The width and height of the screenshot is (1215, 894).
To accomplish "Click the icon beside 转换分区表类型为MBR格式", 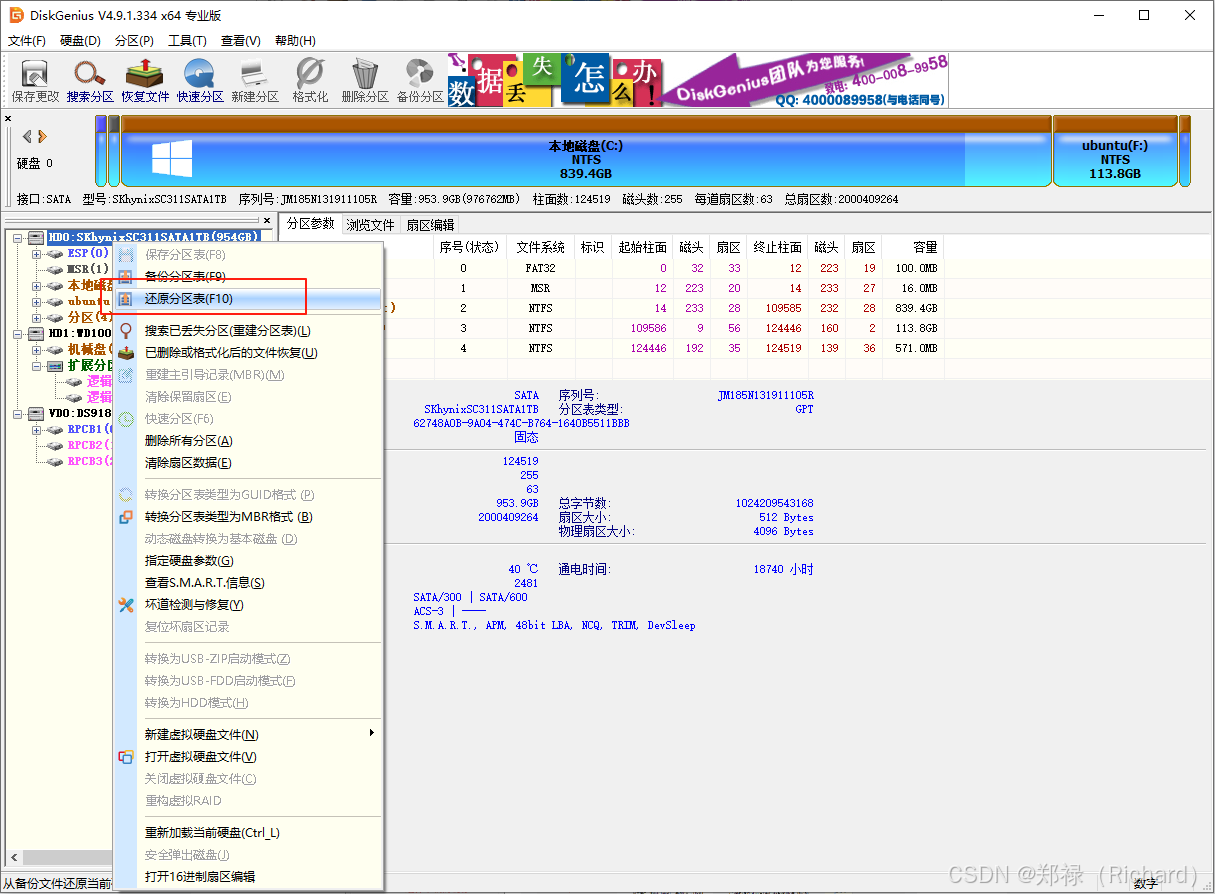I will click(126, 517).
